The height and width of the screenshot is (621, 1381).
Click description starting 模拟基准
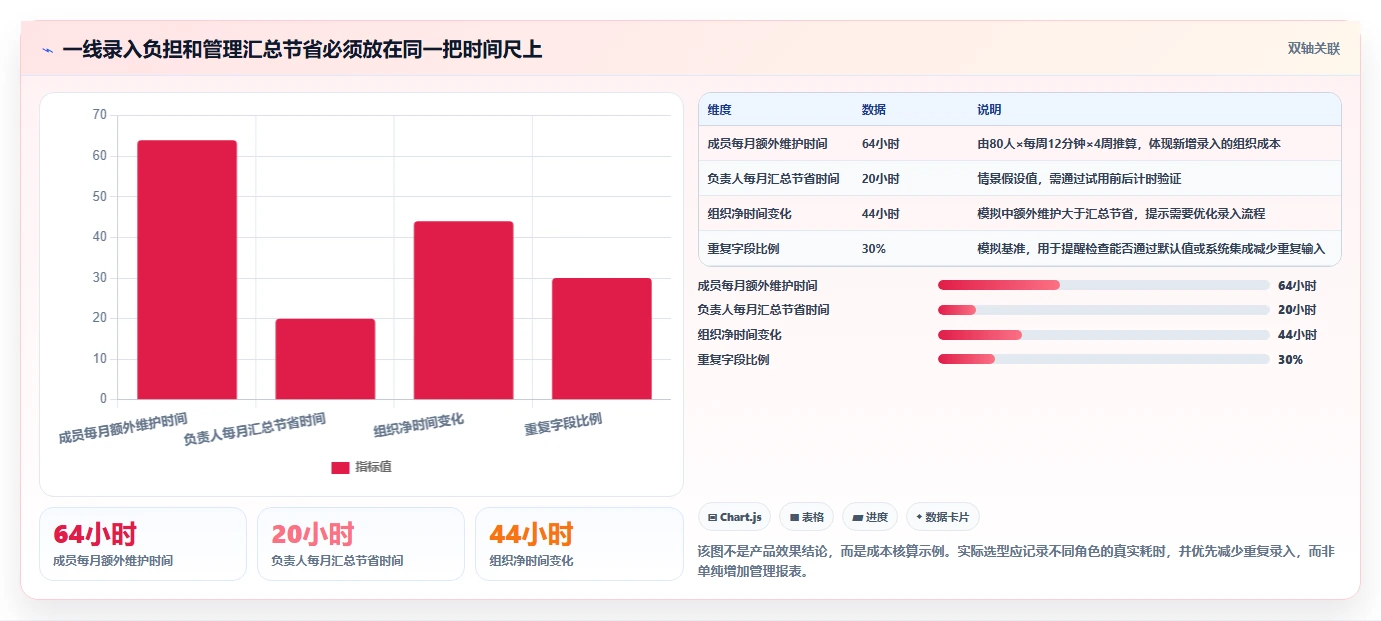[x=1151, y=249]
